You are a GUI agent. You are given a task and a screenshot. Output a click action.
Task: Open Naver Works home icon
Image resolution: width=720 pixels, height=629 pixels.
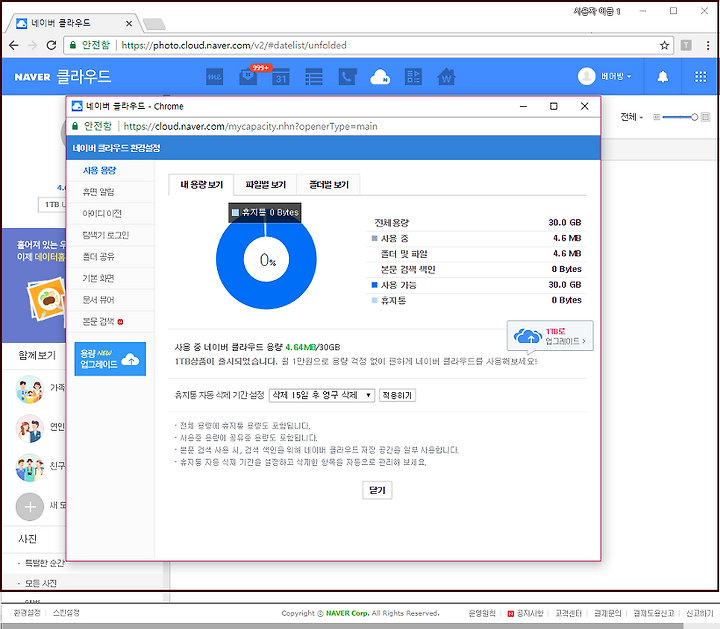pos(446,77)
